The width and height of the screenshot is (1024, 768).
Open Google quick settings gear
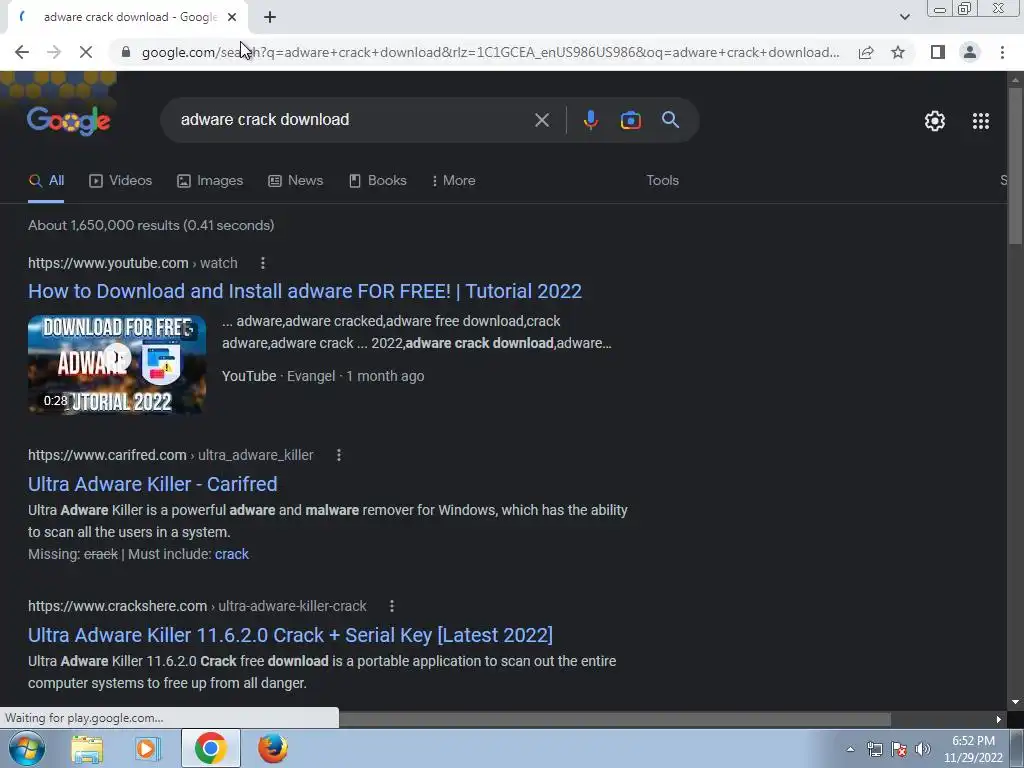[x=935, y=121]
